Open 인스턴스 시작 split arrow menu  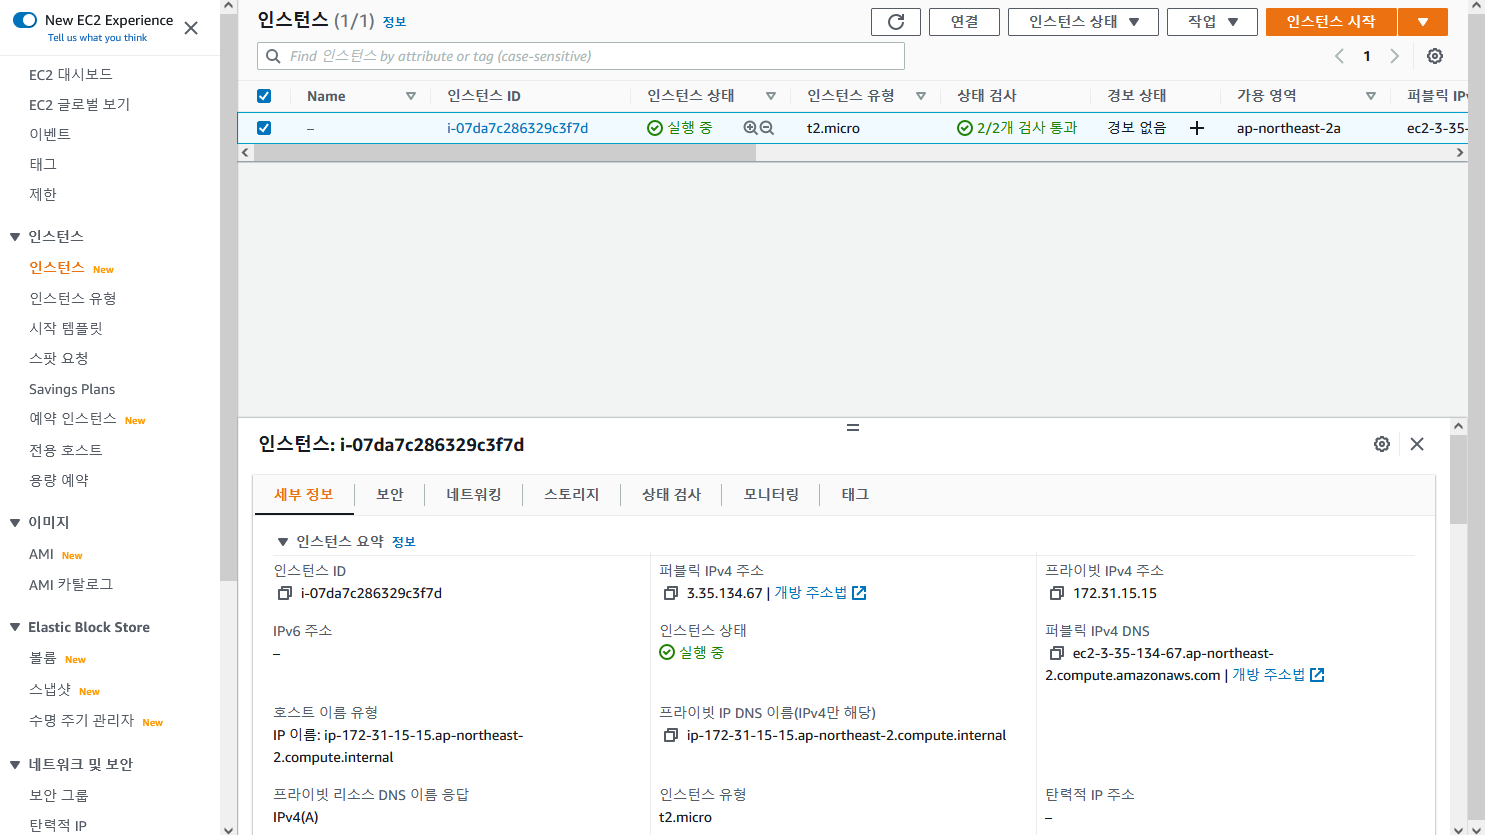pyautogui.click(x=1423, y=22)
